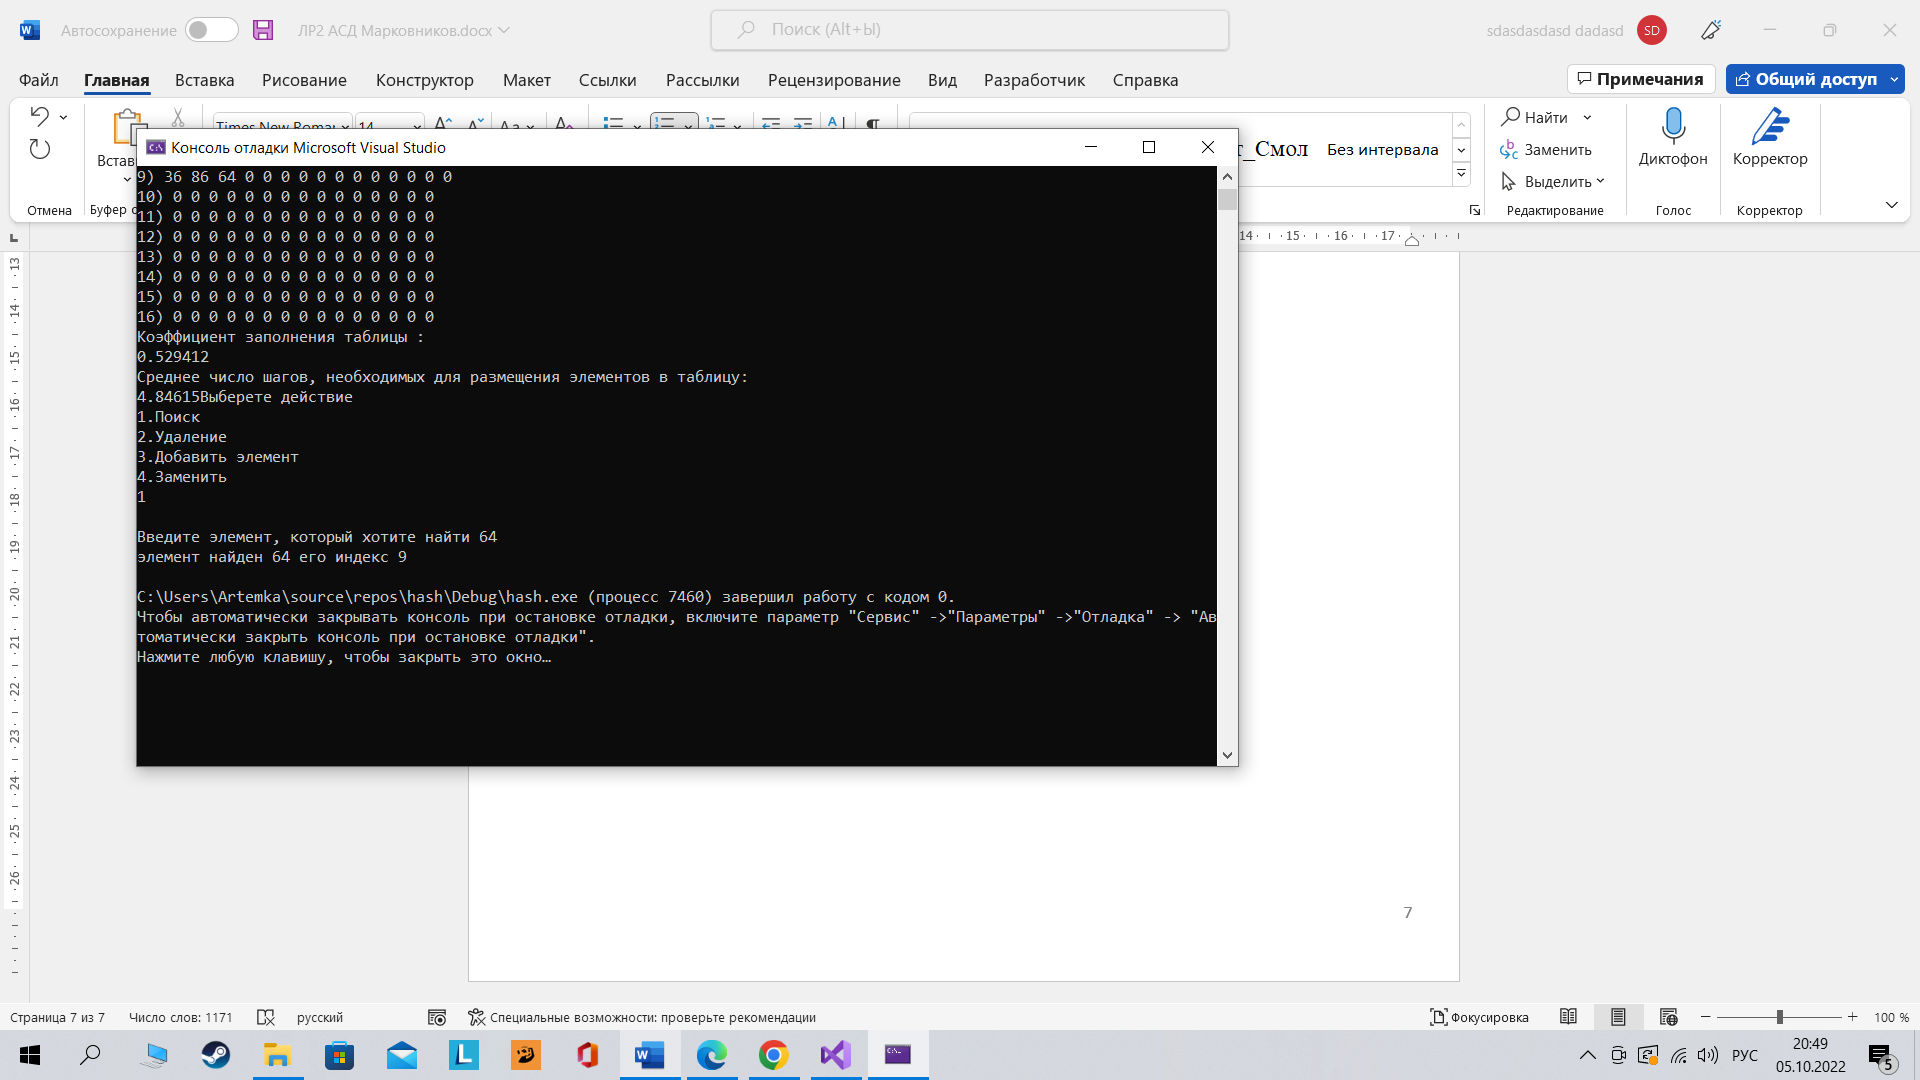Open the Ссылки tab
Viewport: 1920px width, 1080px height.
(607, 80)
